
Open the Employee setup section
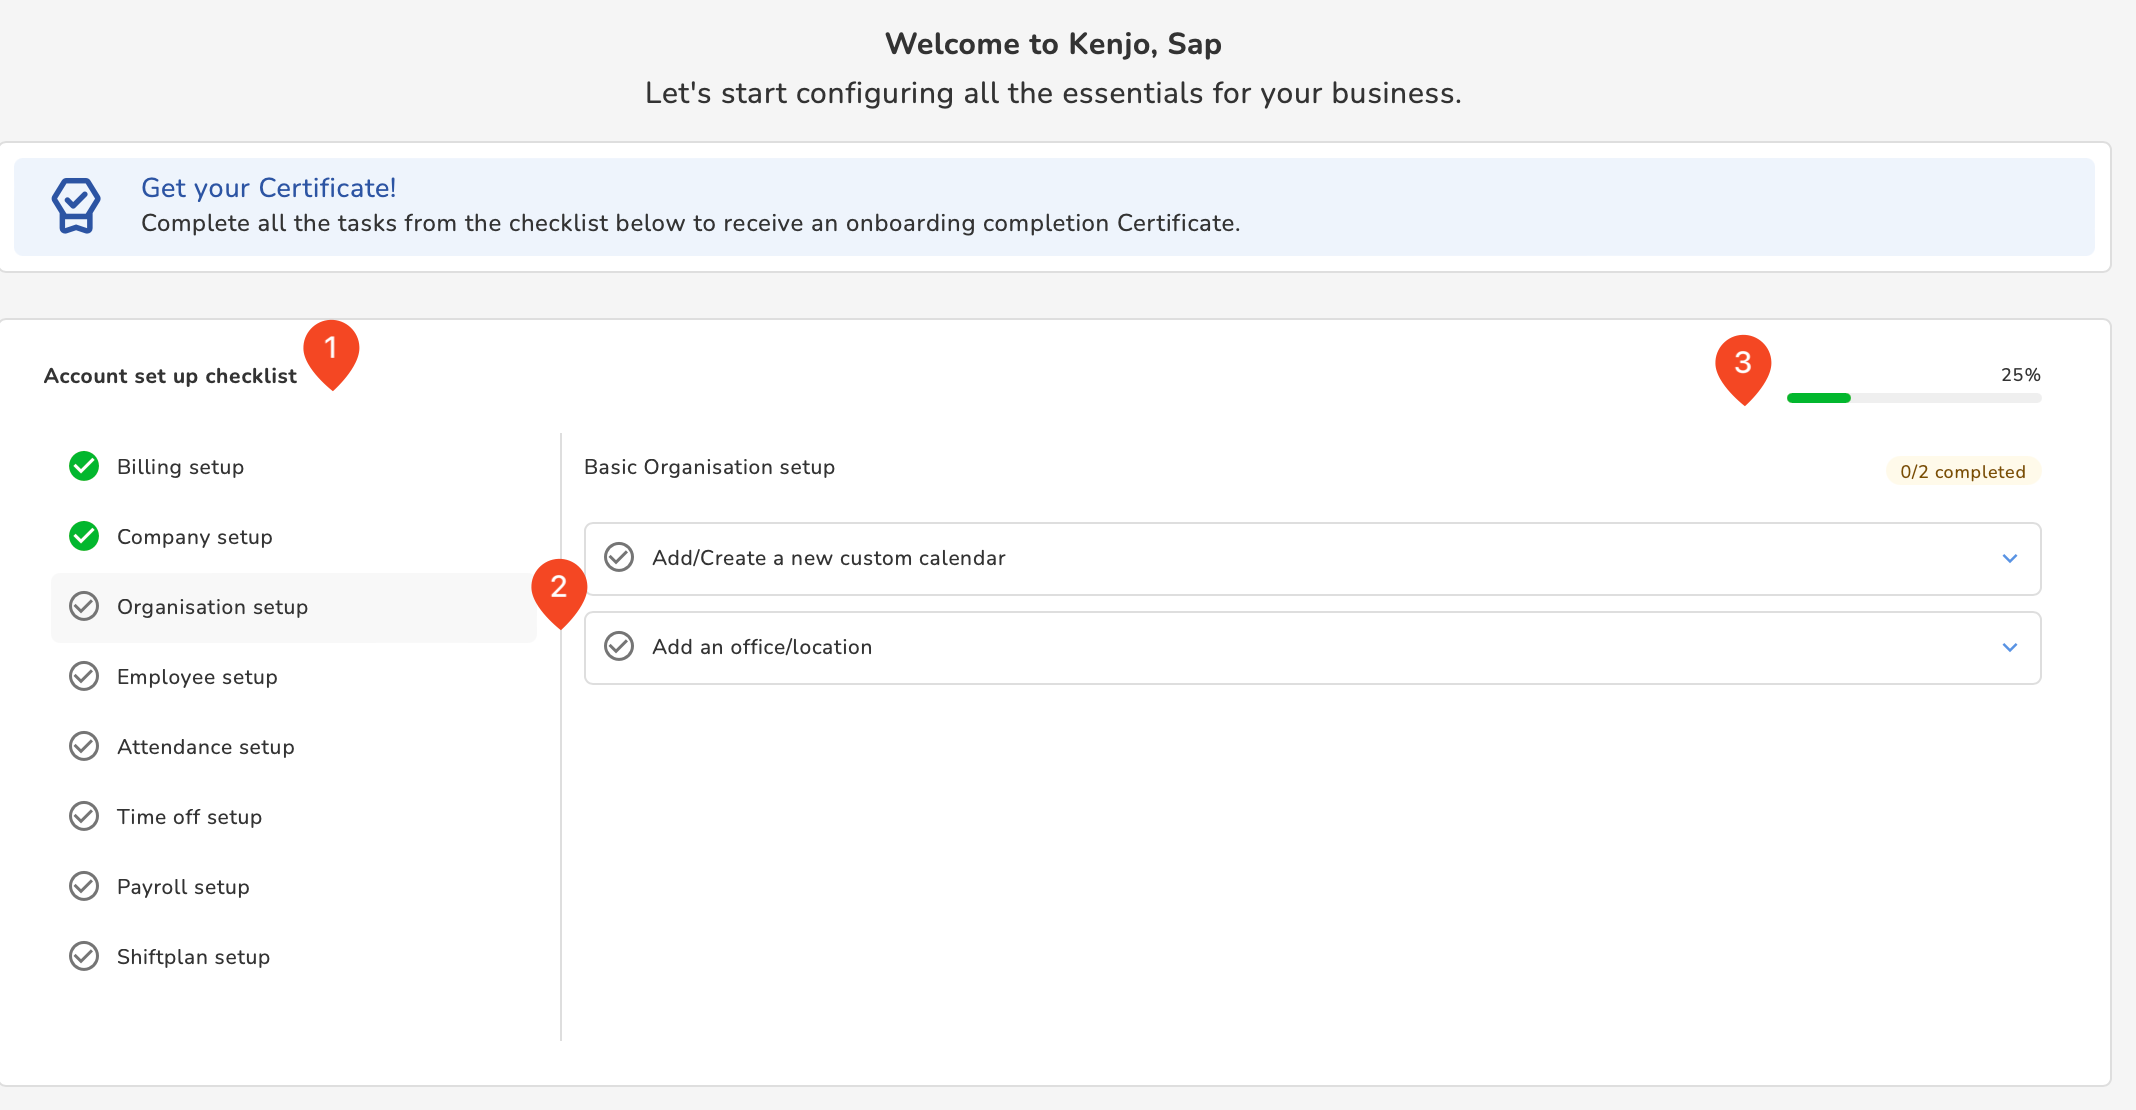(x=197, y=677)
